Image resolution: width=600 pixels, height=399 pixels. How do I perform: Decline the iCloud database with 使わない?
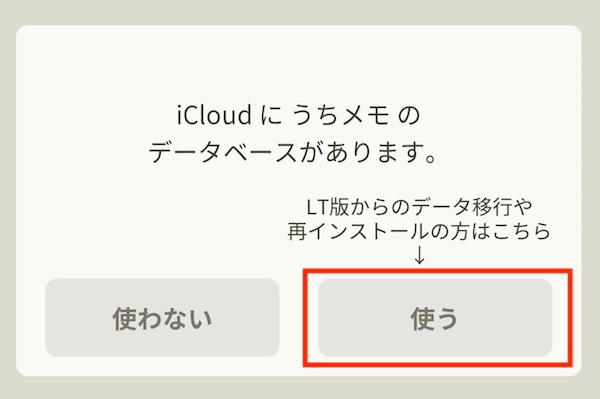(x=162, y=318)
